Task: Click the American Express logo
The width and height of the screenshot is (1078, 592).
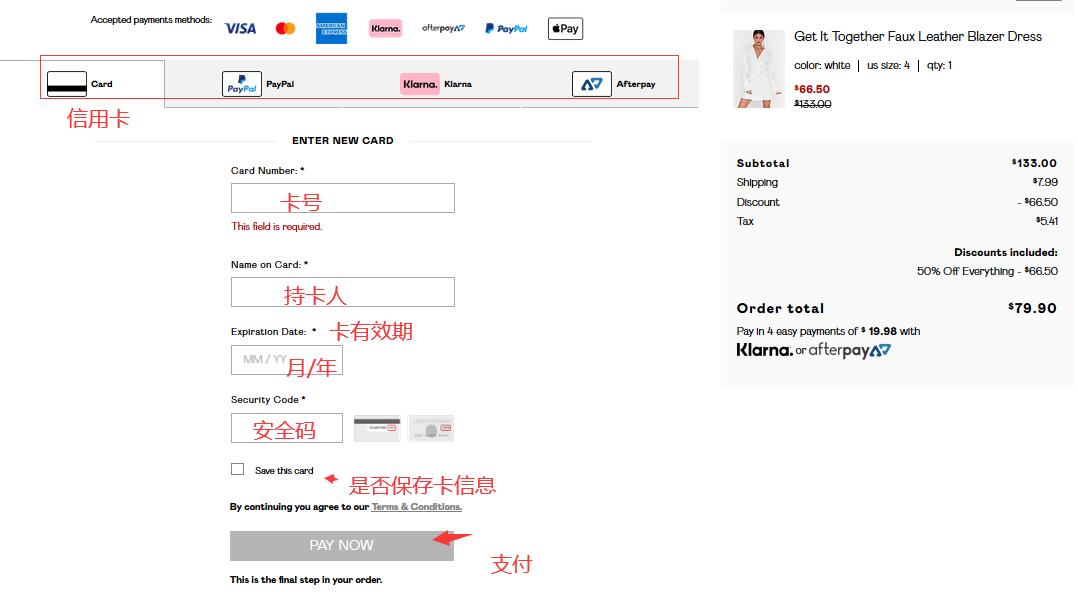Action: 331,28
